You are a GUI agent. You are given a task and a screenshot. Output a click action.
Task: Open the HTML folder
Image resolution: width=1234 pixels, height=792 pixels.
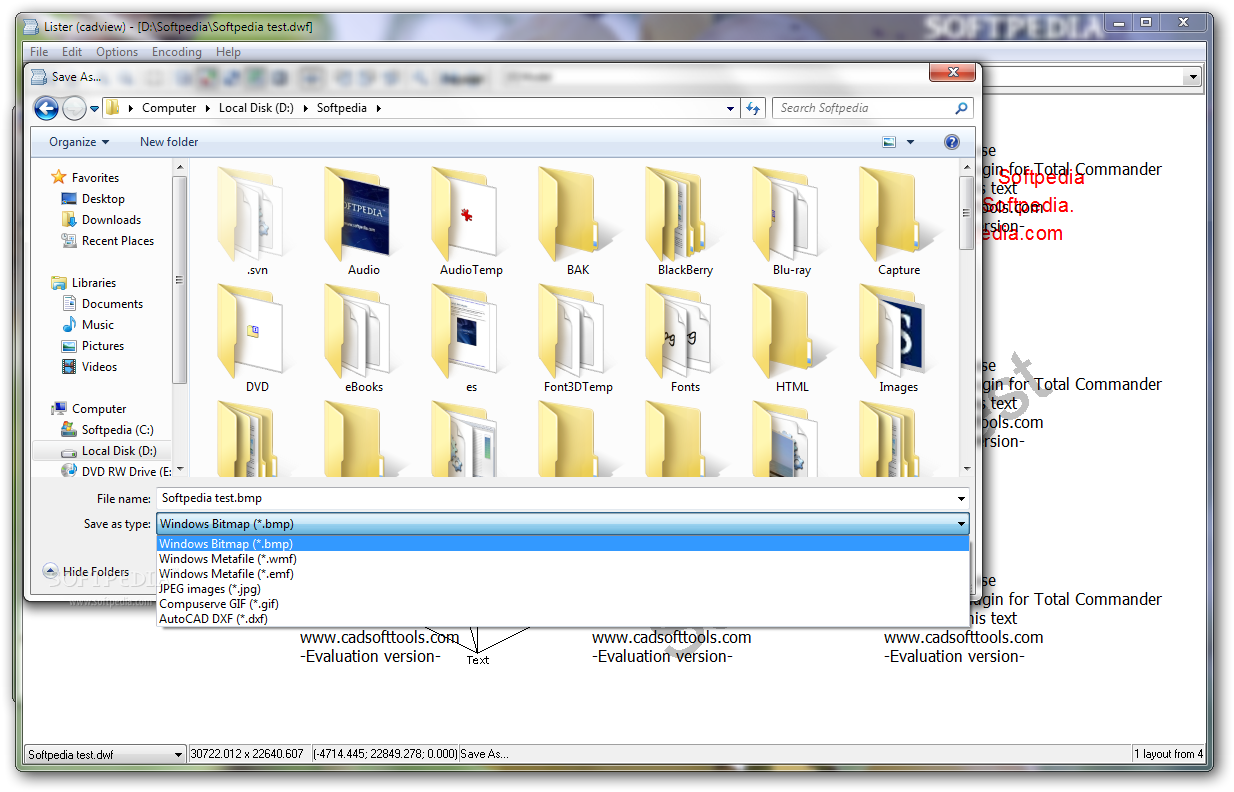click(792, 339)
